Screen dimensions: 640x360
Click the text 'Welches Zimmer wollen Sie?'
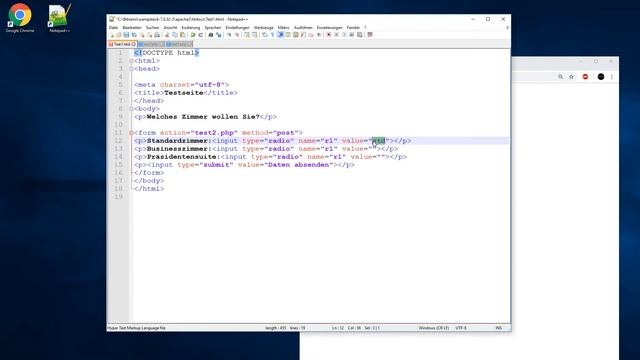pyautogui.click(x=203, y=117)
